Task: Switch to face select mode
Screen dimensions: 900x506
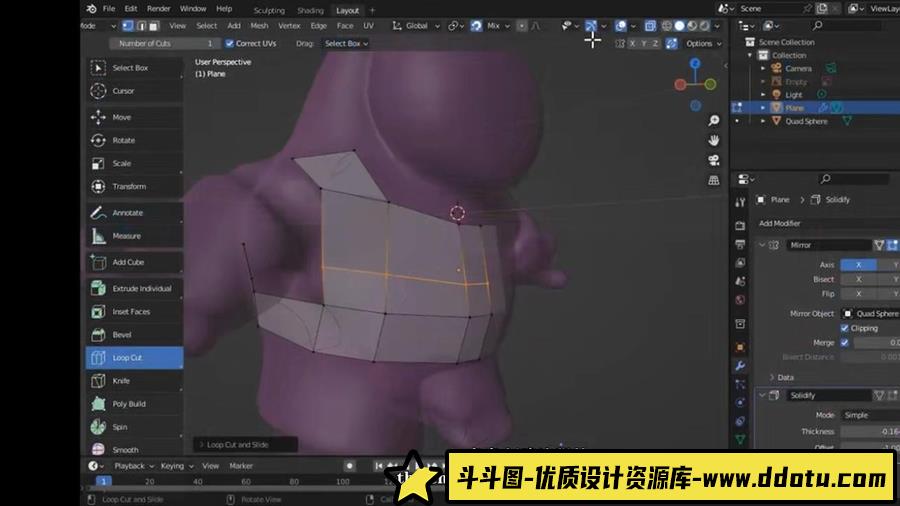Action: click(153, 26)
